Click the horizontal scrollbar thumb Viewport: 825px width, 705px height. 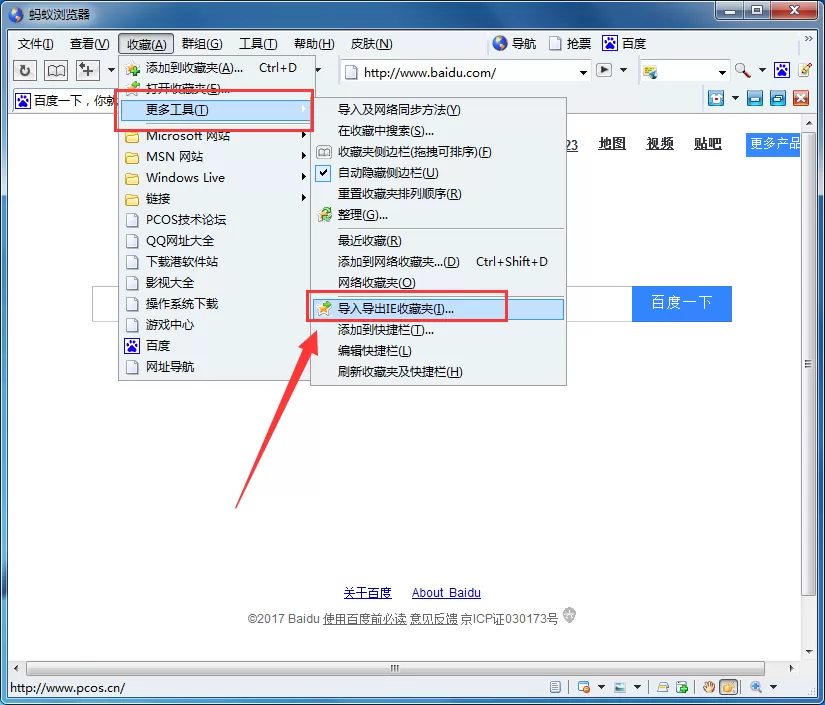(x=395, y=668)
